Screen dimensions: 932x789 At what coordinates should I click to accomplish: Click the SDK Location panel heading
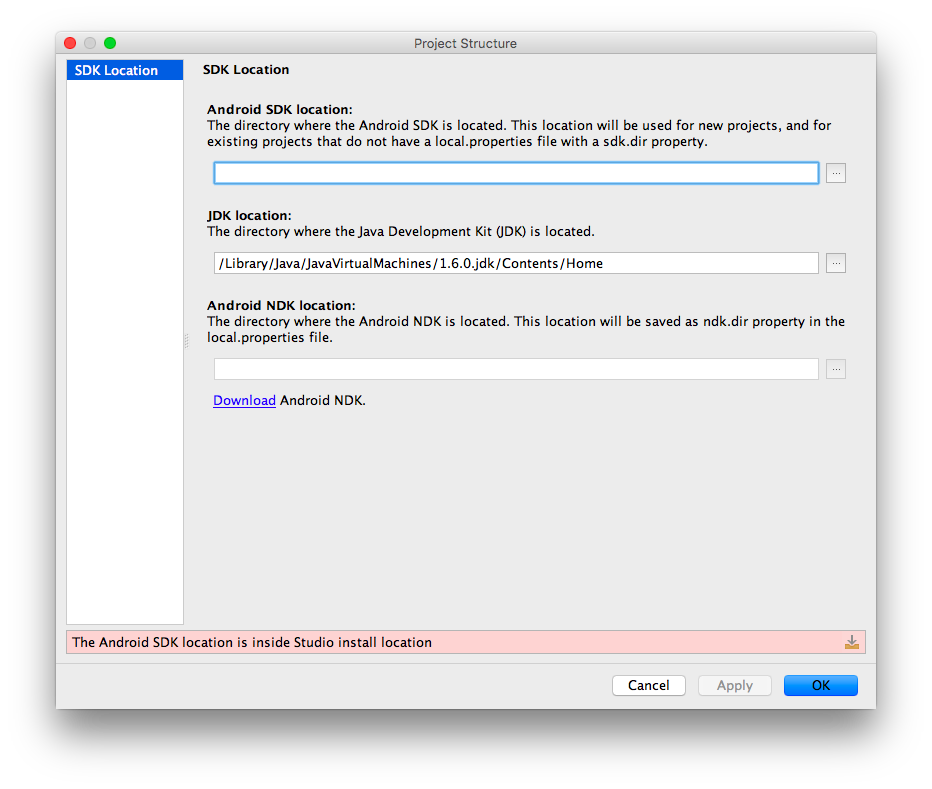245,70
